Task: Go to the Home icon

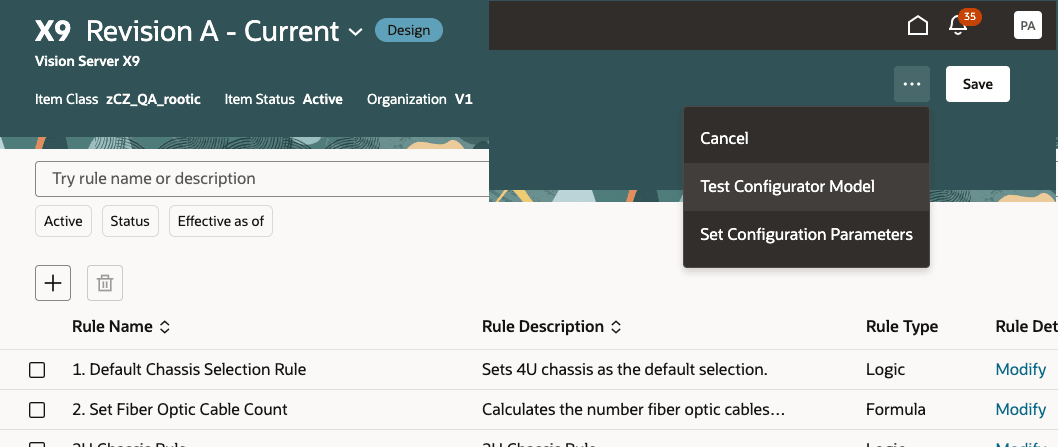Action: (x=917, y=27)
